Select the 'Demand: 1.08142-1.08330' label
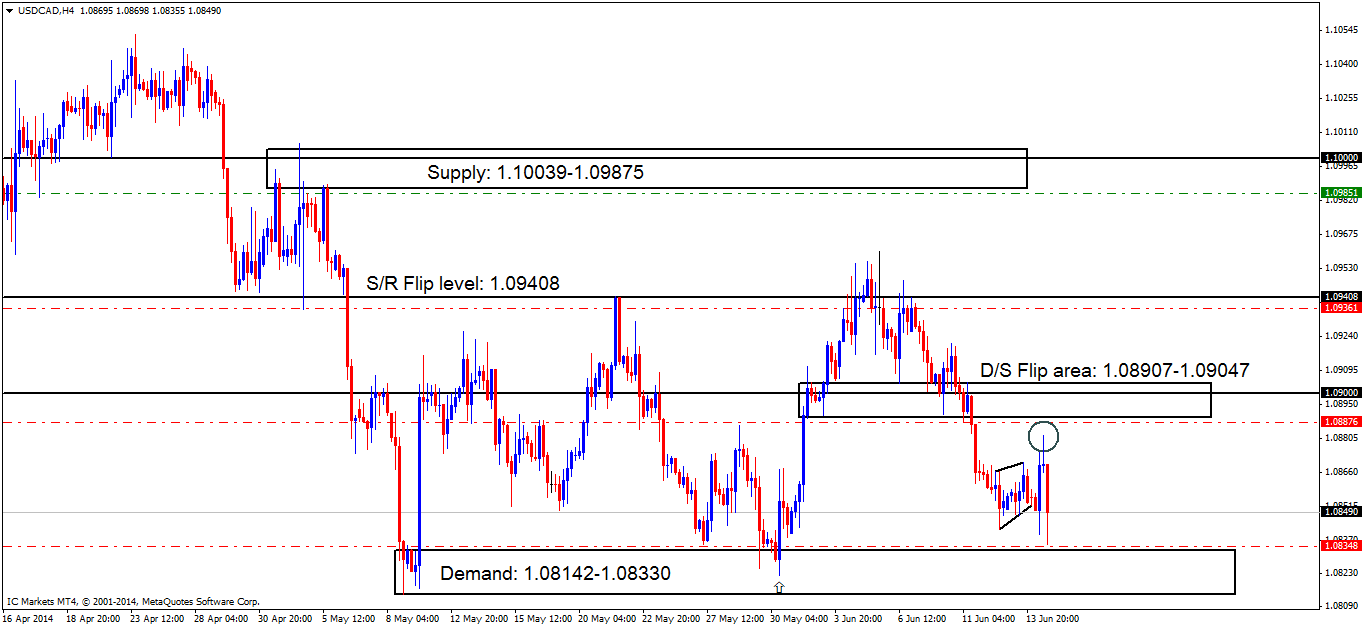This screenshot has height=627, width=1362. 555,574
